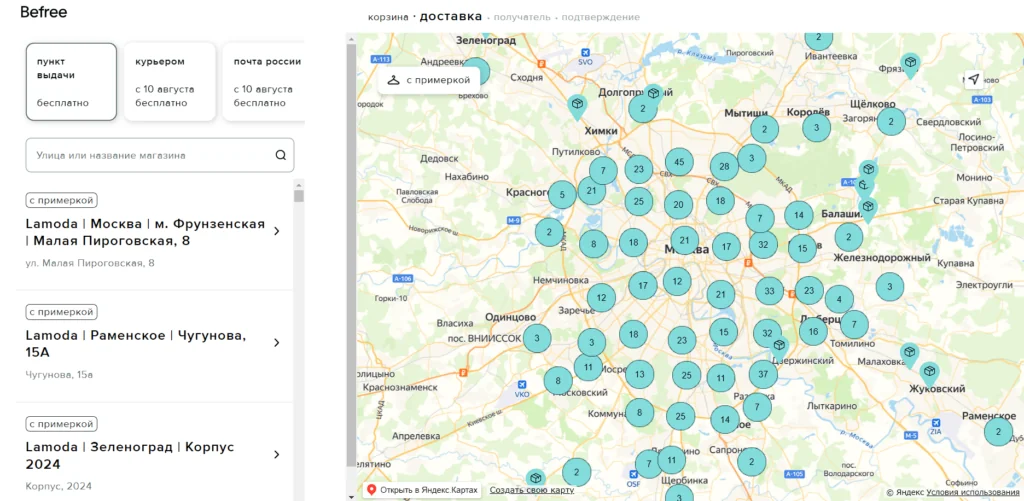The height and width of the screenshot is (501, 1024).
Task: Click the package marker near Долгопрудный
Action: (652, 94)
